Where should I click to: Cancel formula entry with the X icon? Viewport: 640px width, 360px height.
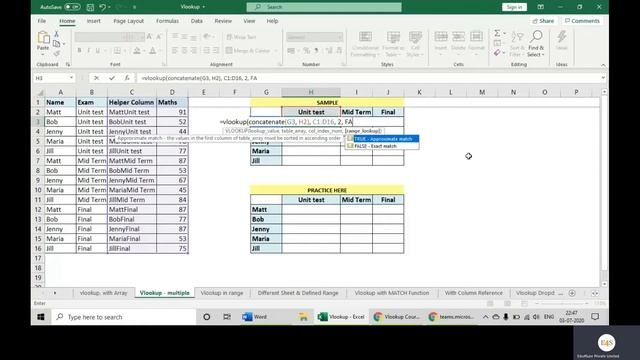coord(96,78)
